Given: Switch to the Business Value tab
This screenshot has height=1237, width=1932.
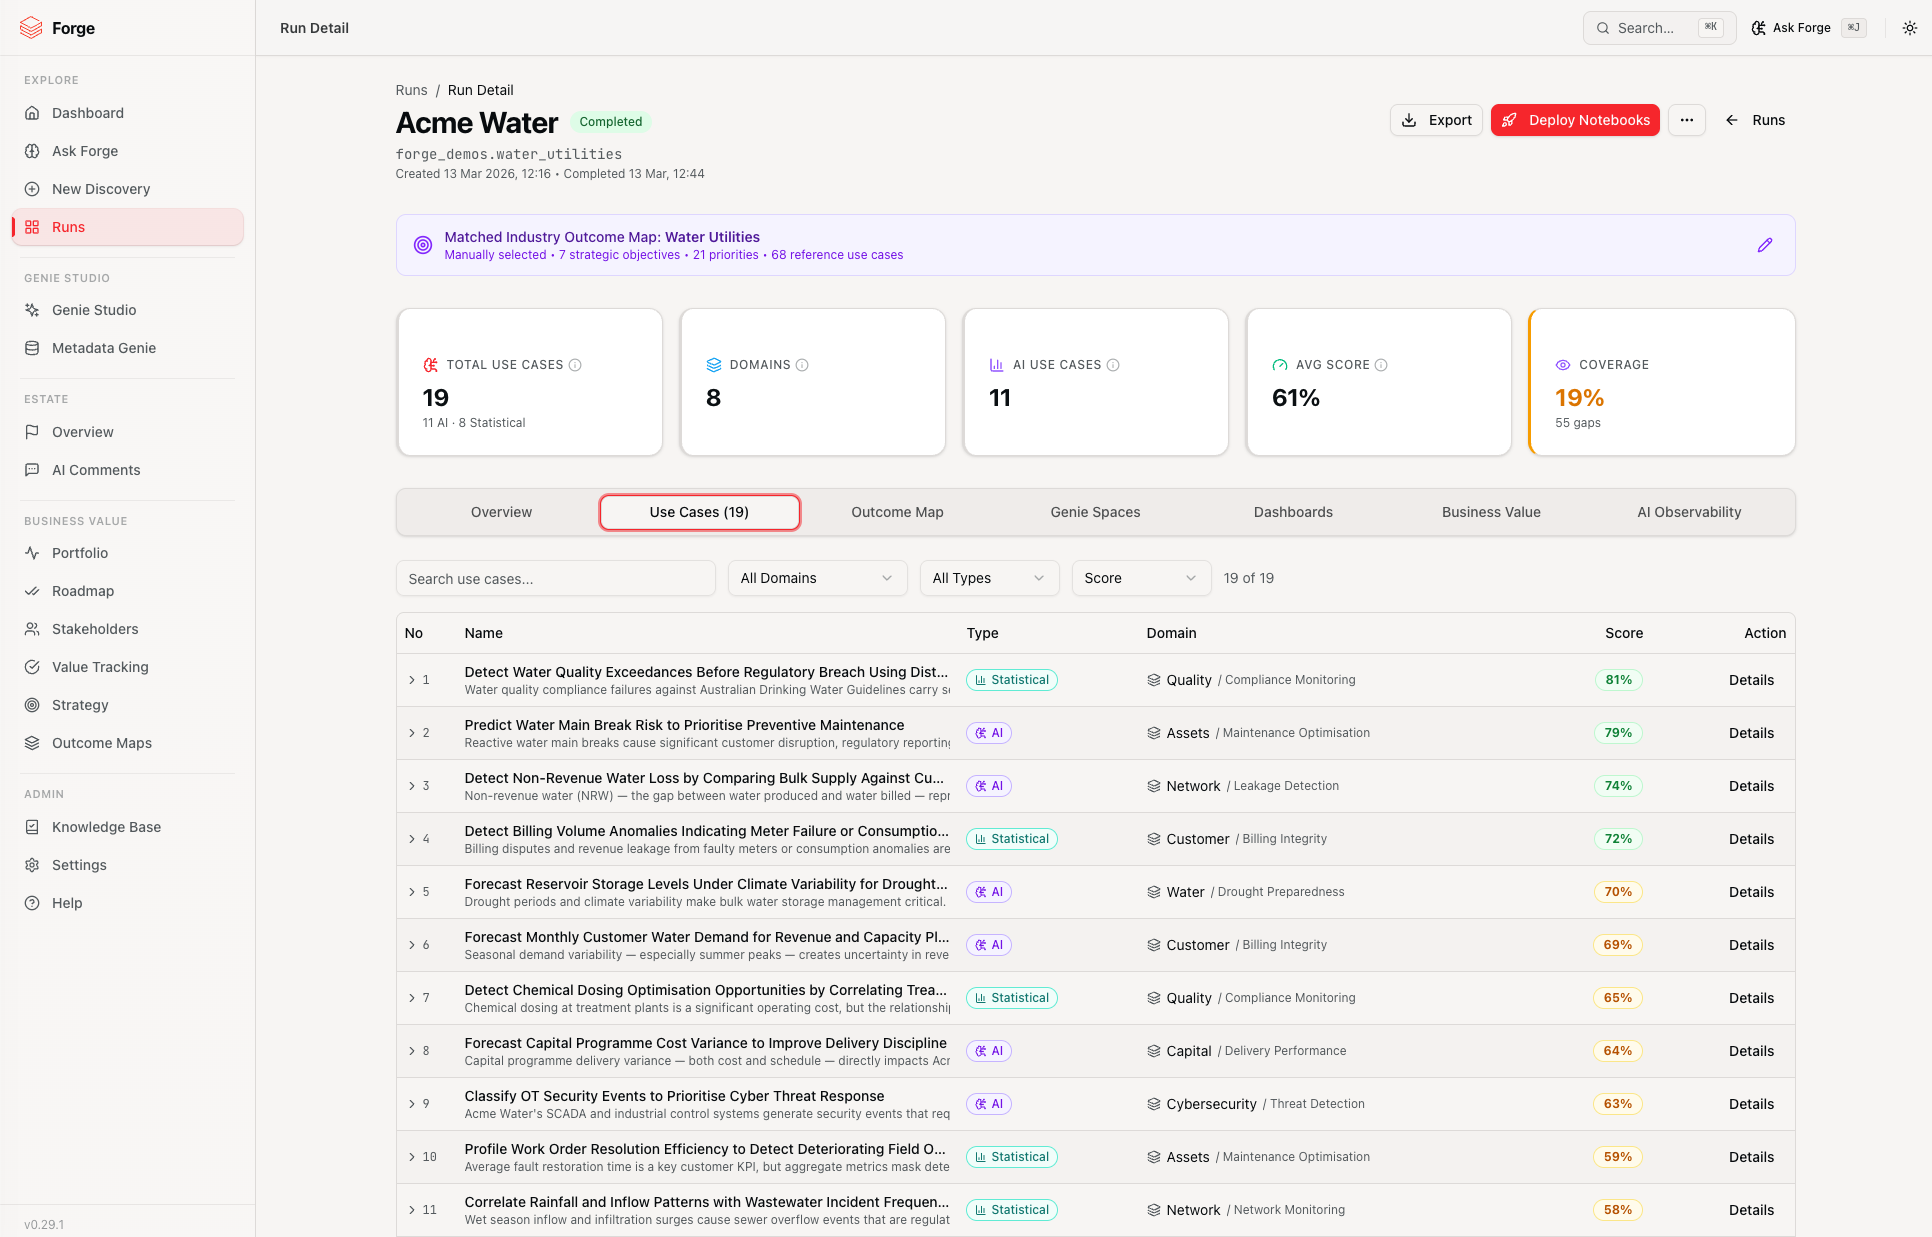Looking at the screenshot, I should [1491, 512].
